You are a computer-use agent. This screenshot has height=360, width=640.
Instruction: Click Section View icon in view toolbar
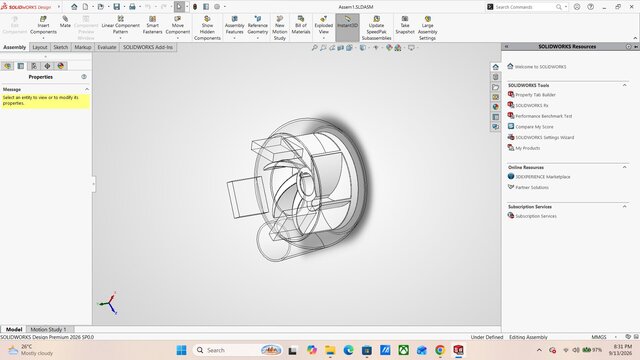[340, 48]
